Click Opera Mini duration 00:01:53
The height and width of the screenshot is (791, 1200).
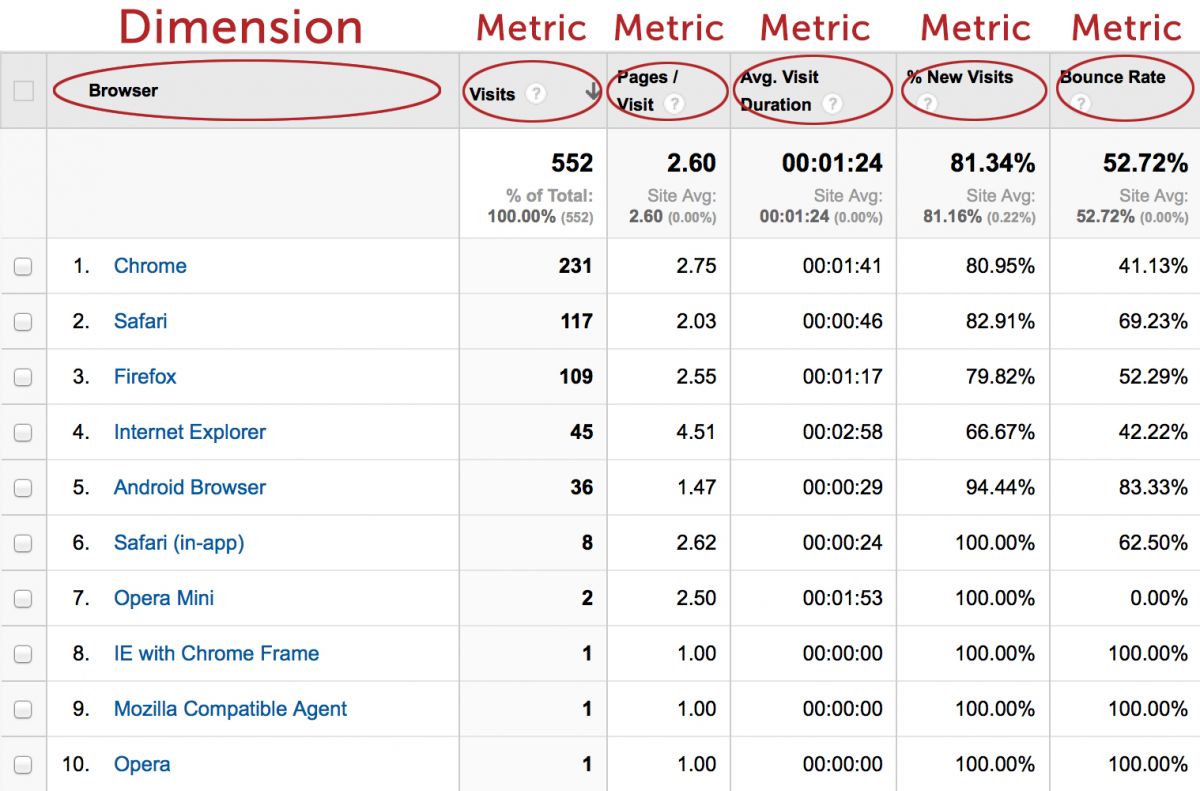point(843,598)
